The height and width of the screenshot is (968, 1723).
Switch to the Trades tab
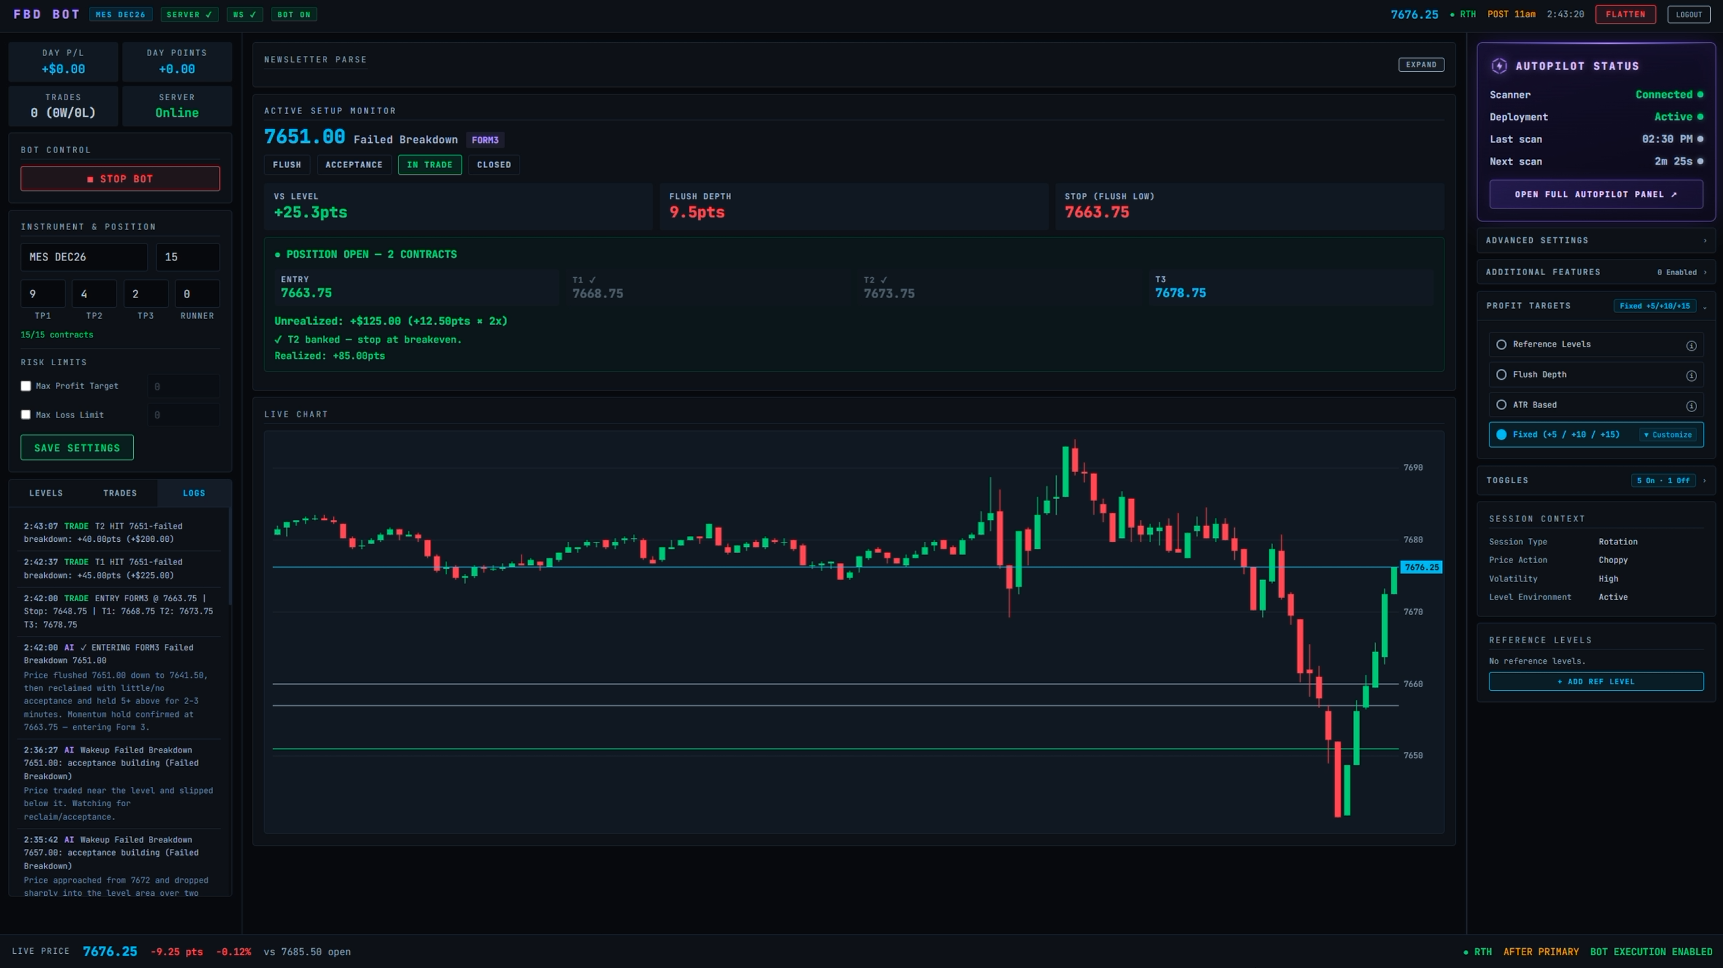pyautogui.click(x=120, y=493)
